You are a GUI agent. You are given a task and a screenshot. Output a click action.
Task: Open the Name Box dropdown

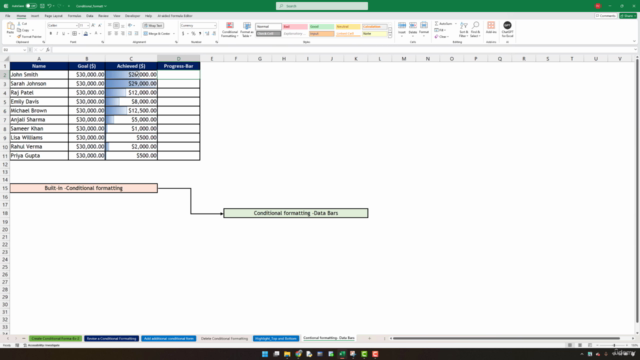point(24,50)
